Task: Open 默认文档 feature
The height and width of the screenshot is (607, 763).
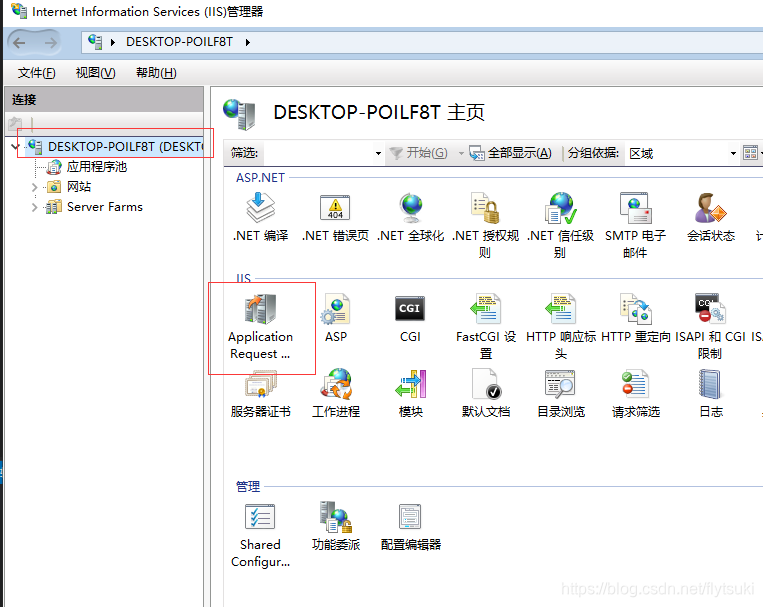Action: [486, 394]
